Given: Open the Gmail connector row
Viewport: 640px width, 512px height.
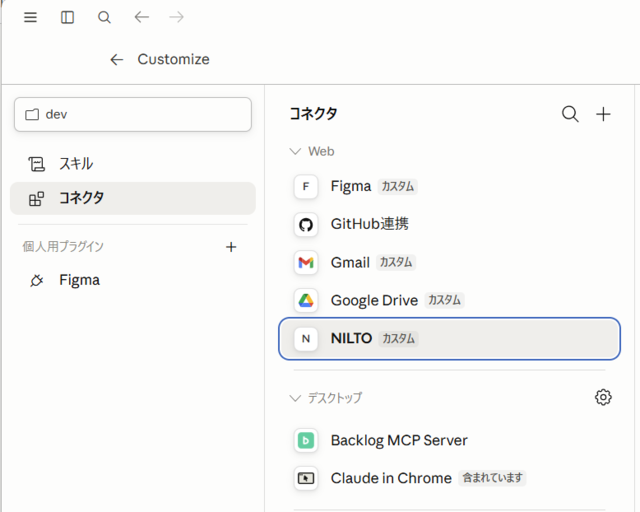Looking at the screenshot, I should [x=449, y=263].
